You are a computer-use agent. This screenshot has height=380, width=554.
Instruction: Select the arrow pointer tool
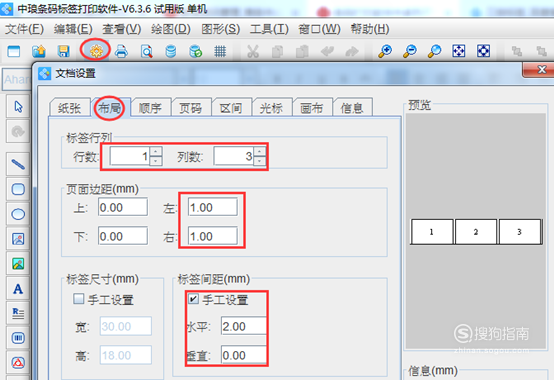[18, 107]
